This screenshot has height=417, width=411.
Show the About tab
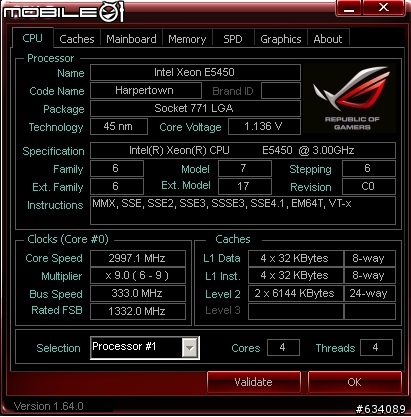click(x=328, y=39)
